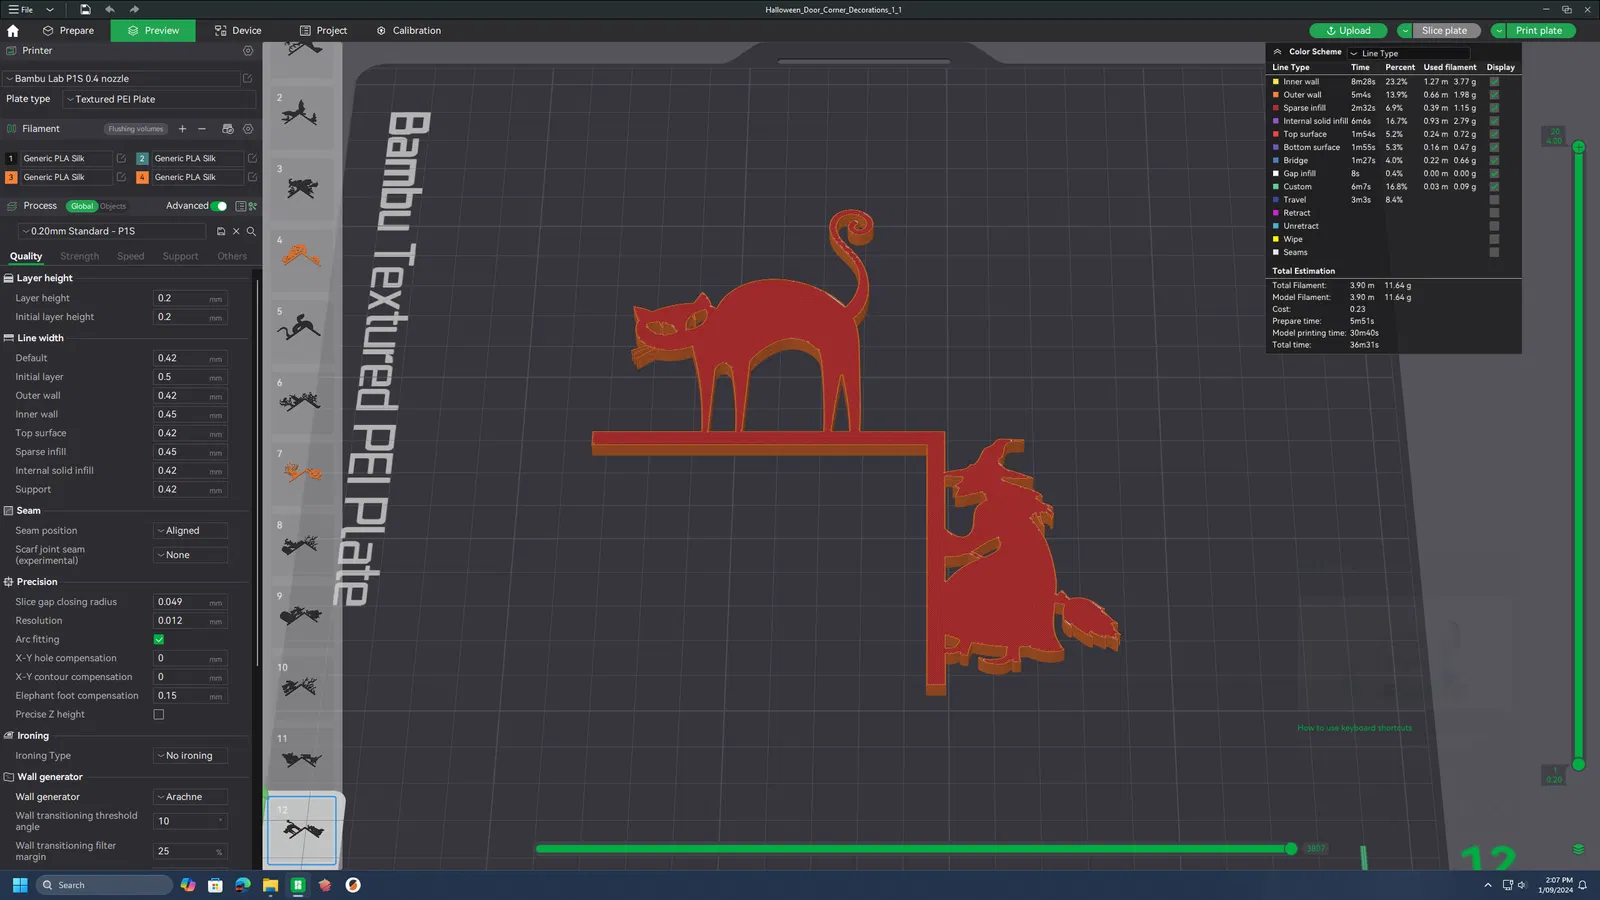
Task: Change the Color Scheme Line Type dropdown
Action: pyautogui.click(x=1409, y=53)
